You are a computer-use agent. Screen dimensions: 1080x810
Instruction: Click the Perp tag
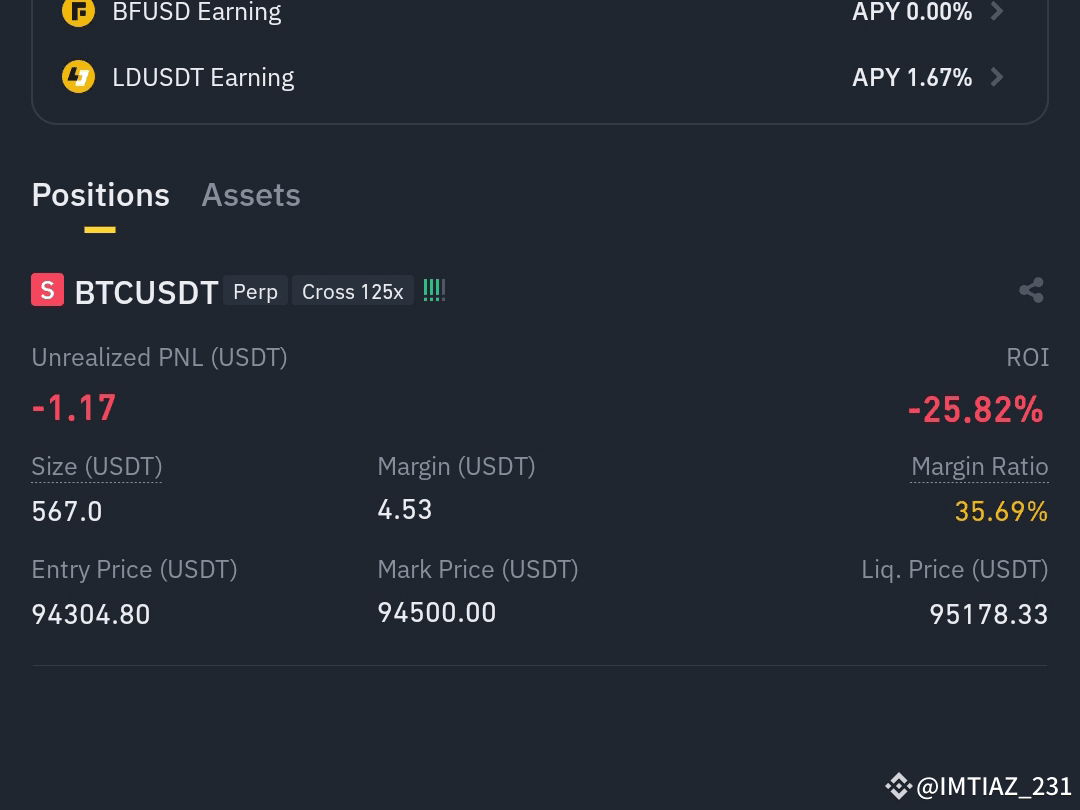(256, 291)
